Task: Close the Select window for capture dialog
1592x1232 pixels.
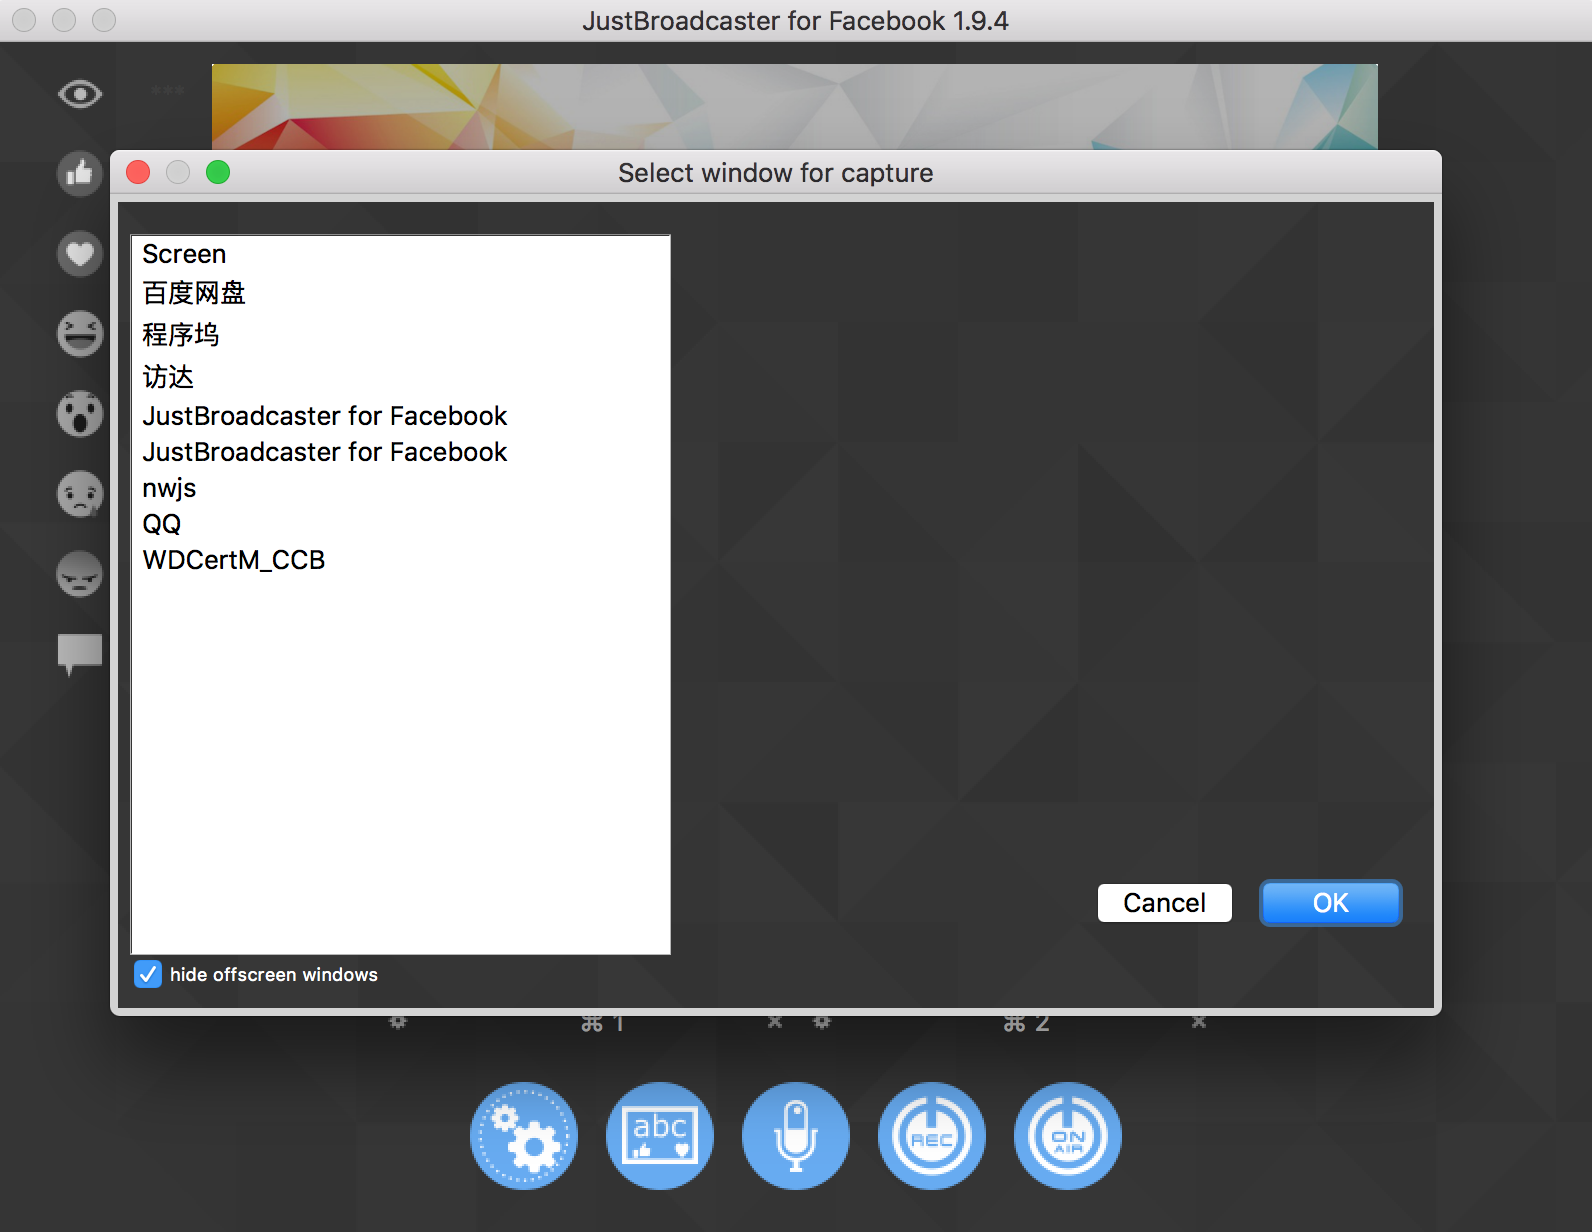Action: (x=138, y=172)
